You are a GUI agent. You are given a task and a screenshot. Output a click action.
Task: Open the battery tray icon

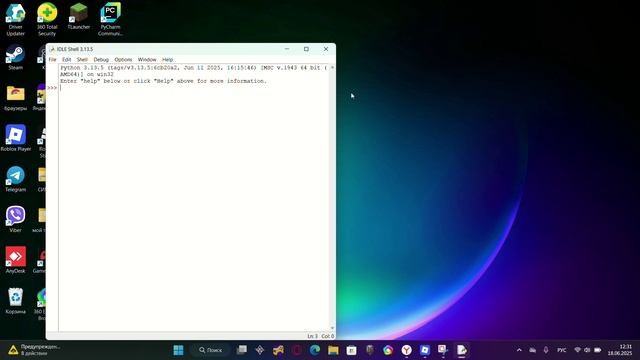[x=598, y=350]
